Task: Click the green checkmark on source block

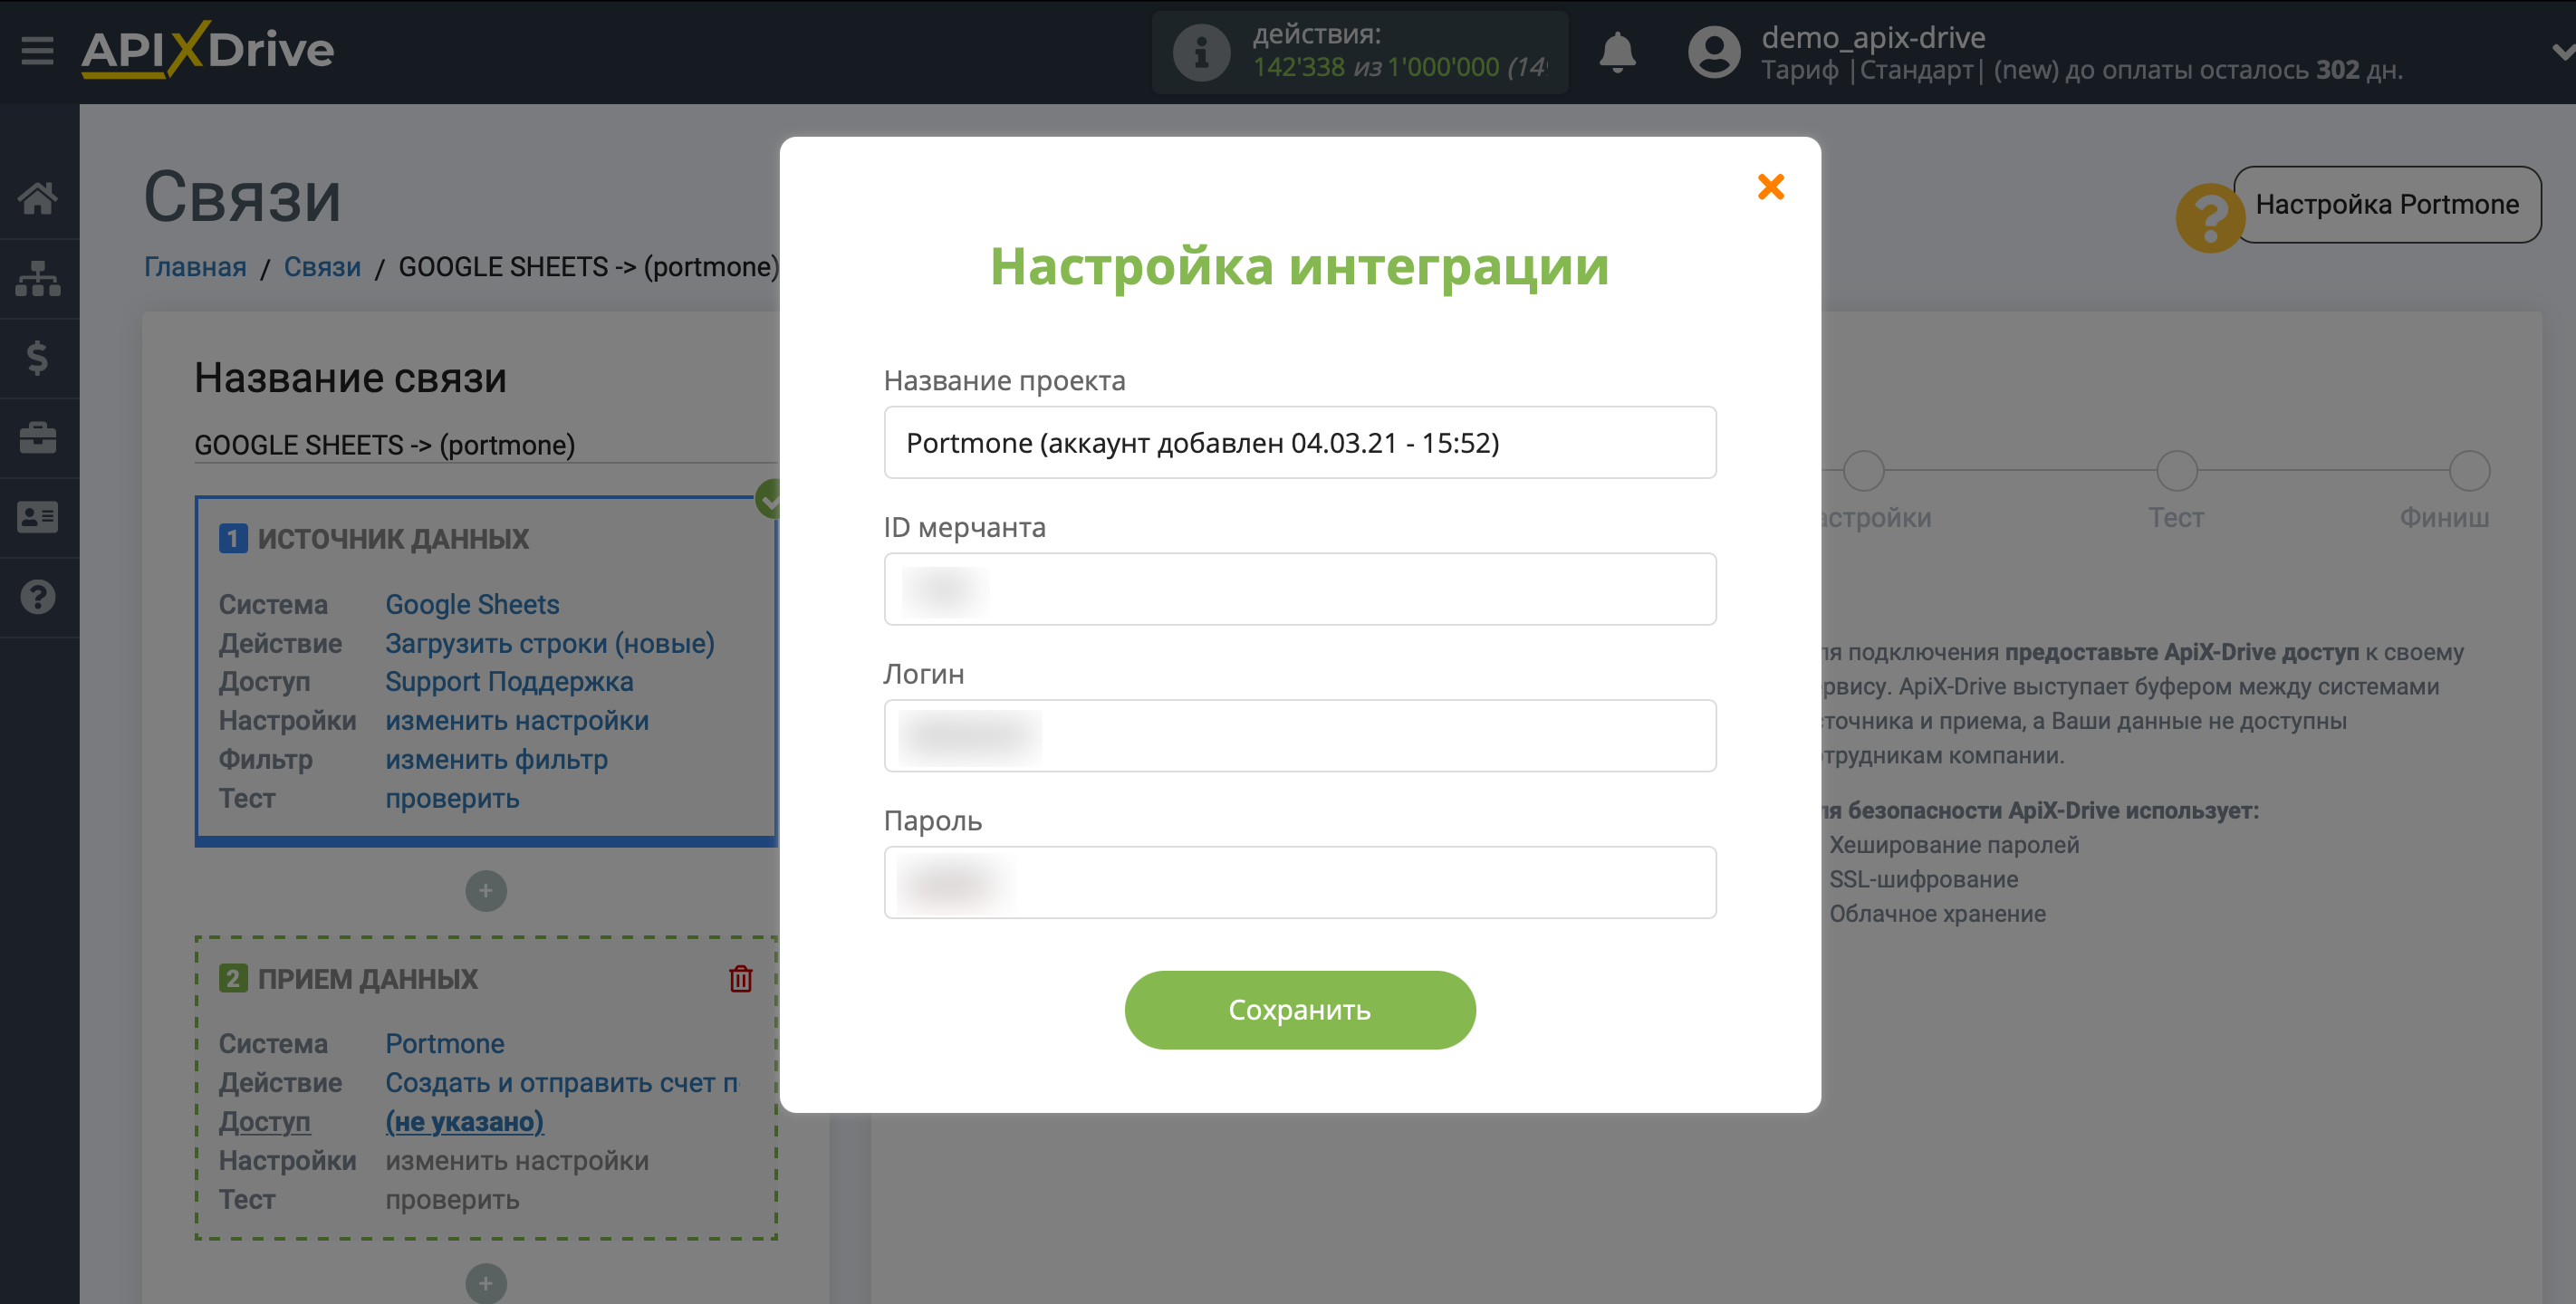Action: (768, 497)
